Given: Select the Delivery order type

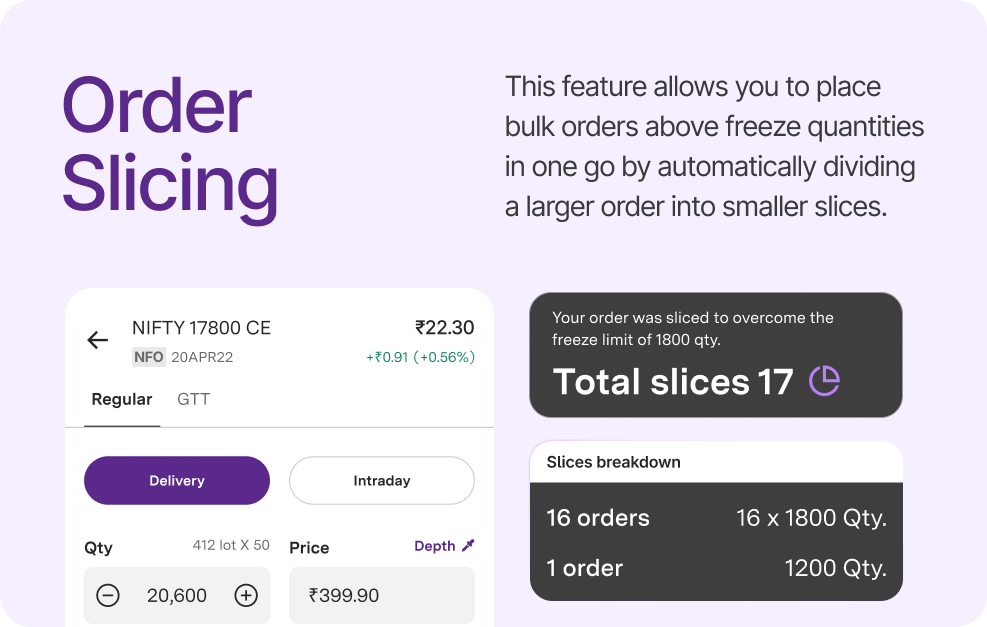Looking at the screenshot, I should [x=177, y=481].
